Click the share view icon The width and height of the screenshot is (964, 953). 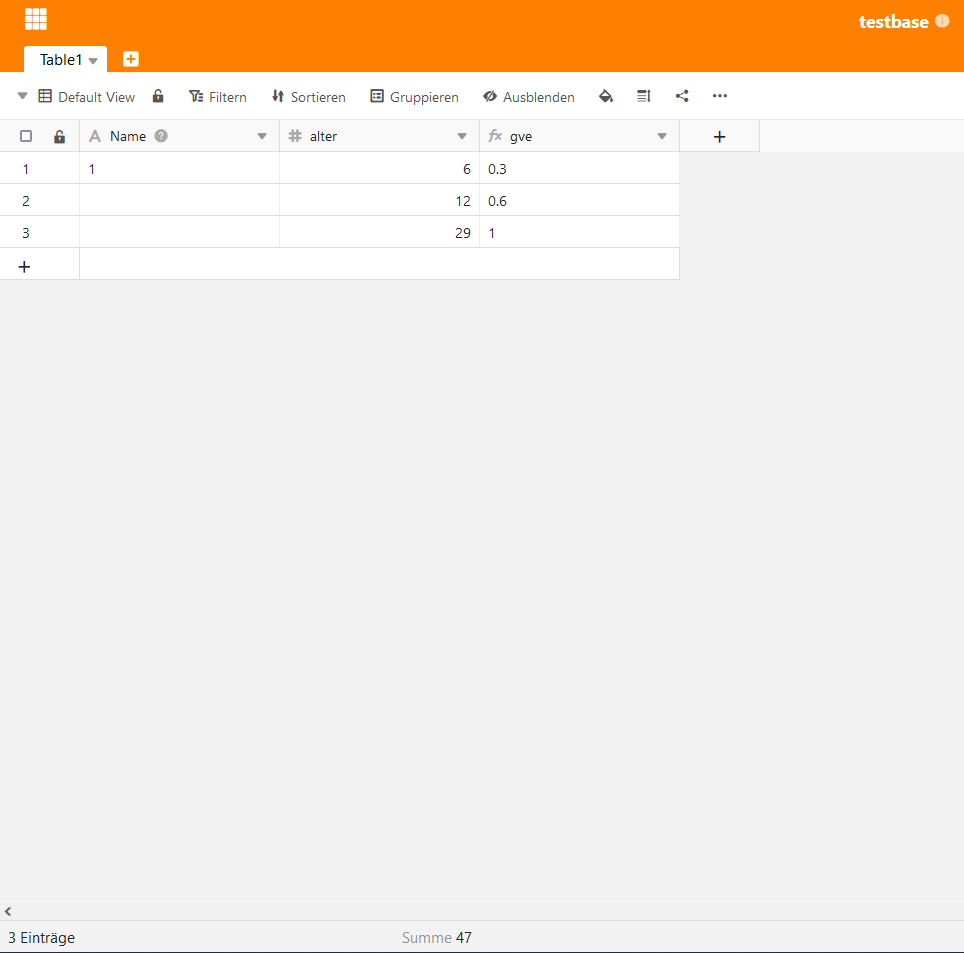tap(682, 97)
